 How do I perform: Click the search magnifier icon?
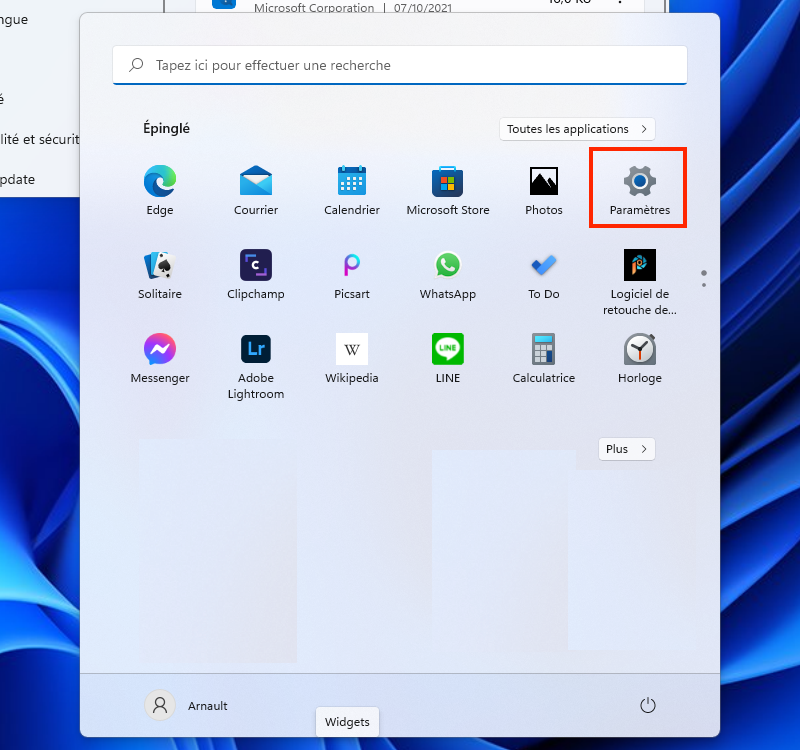pyautogui.click(x=136, y=65)
